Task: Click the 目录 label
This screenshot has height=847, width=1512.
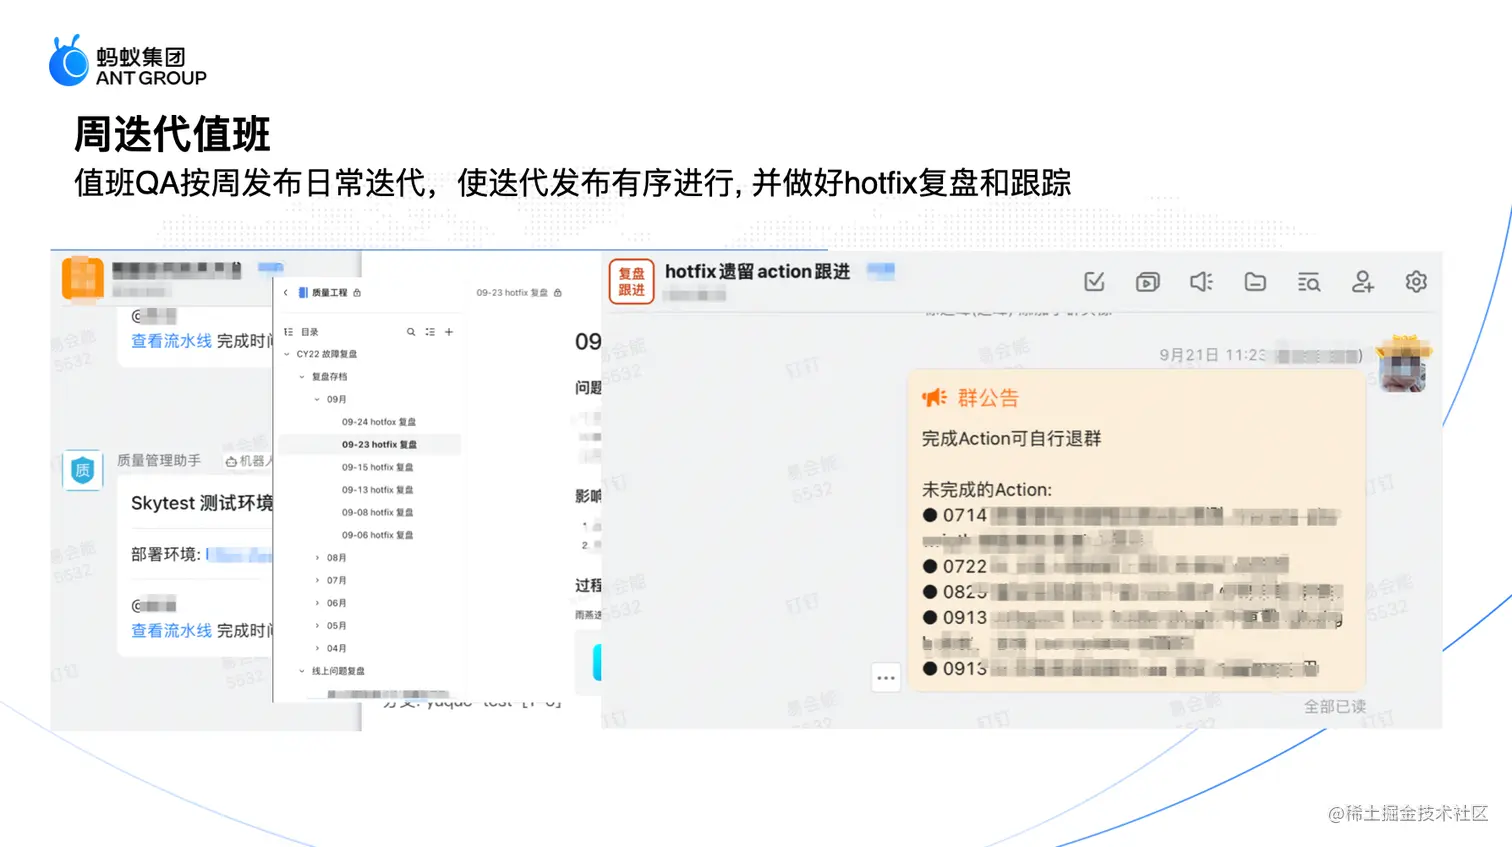Action: point(310,332)
